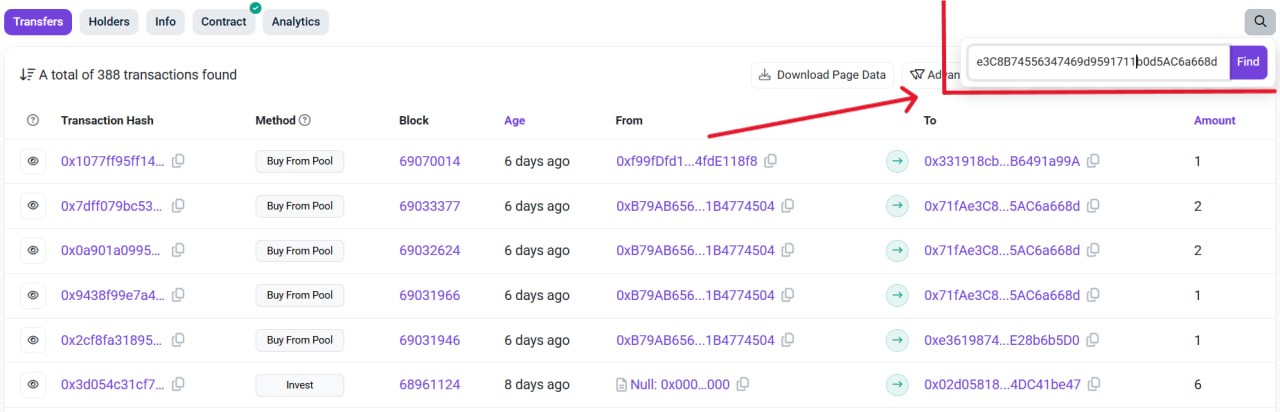Switch to the Transfers tab
This screenshot has width=1280, height=412.
click(38, 21)
